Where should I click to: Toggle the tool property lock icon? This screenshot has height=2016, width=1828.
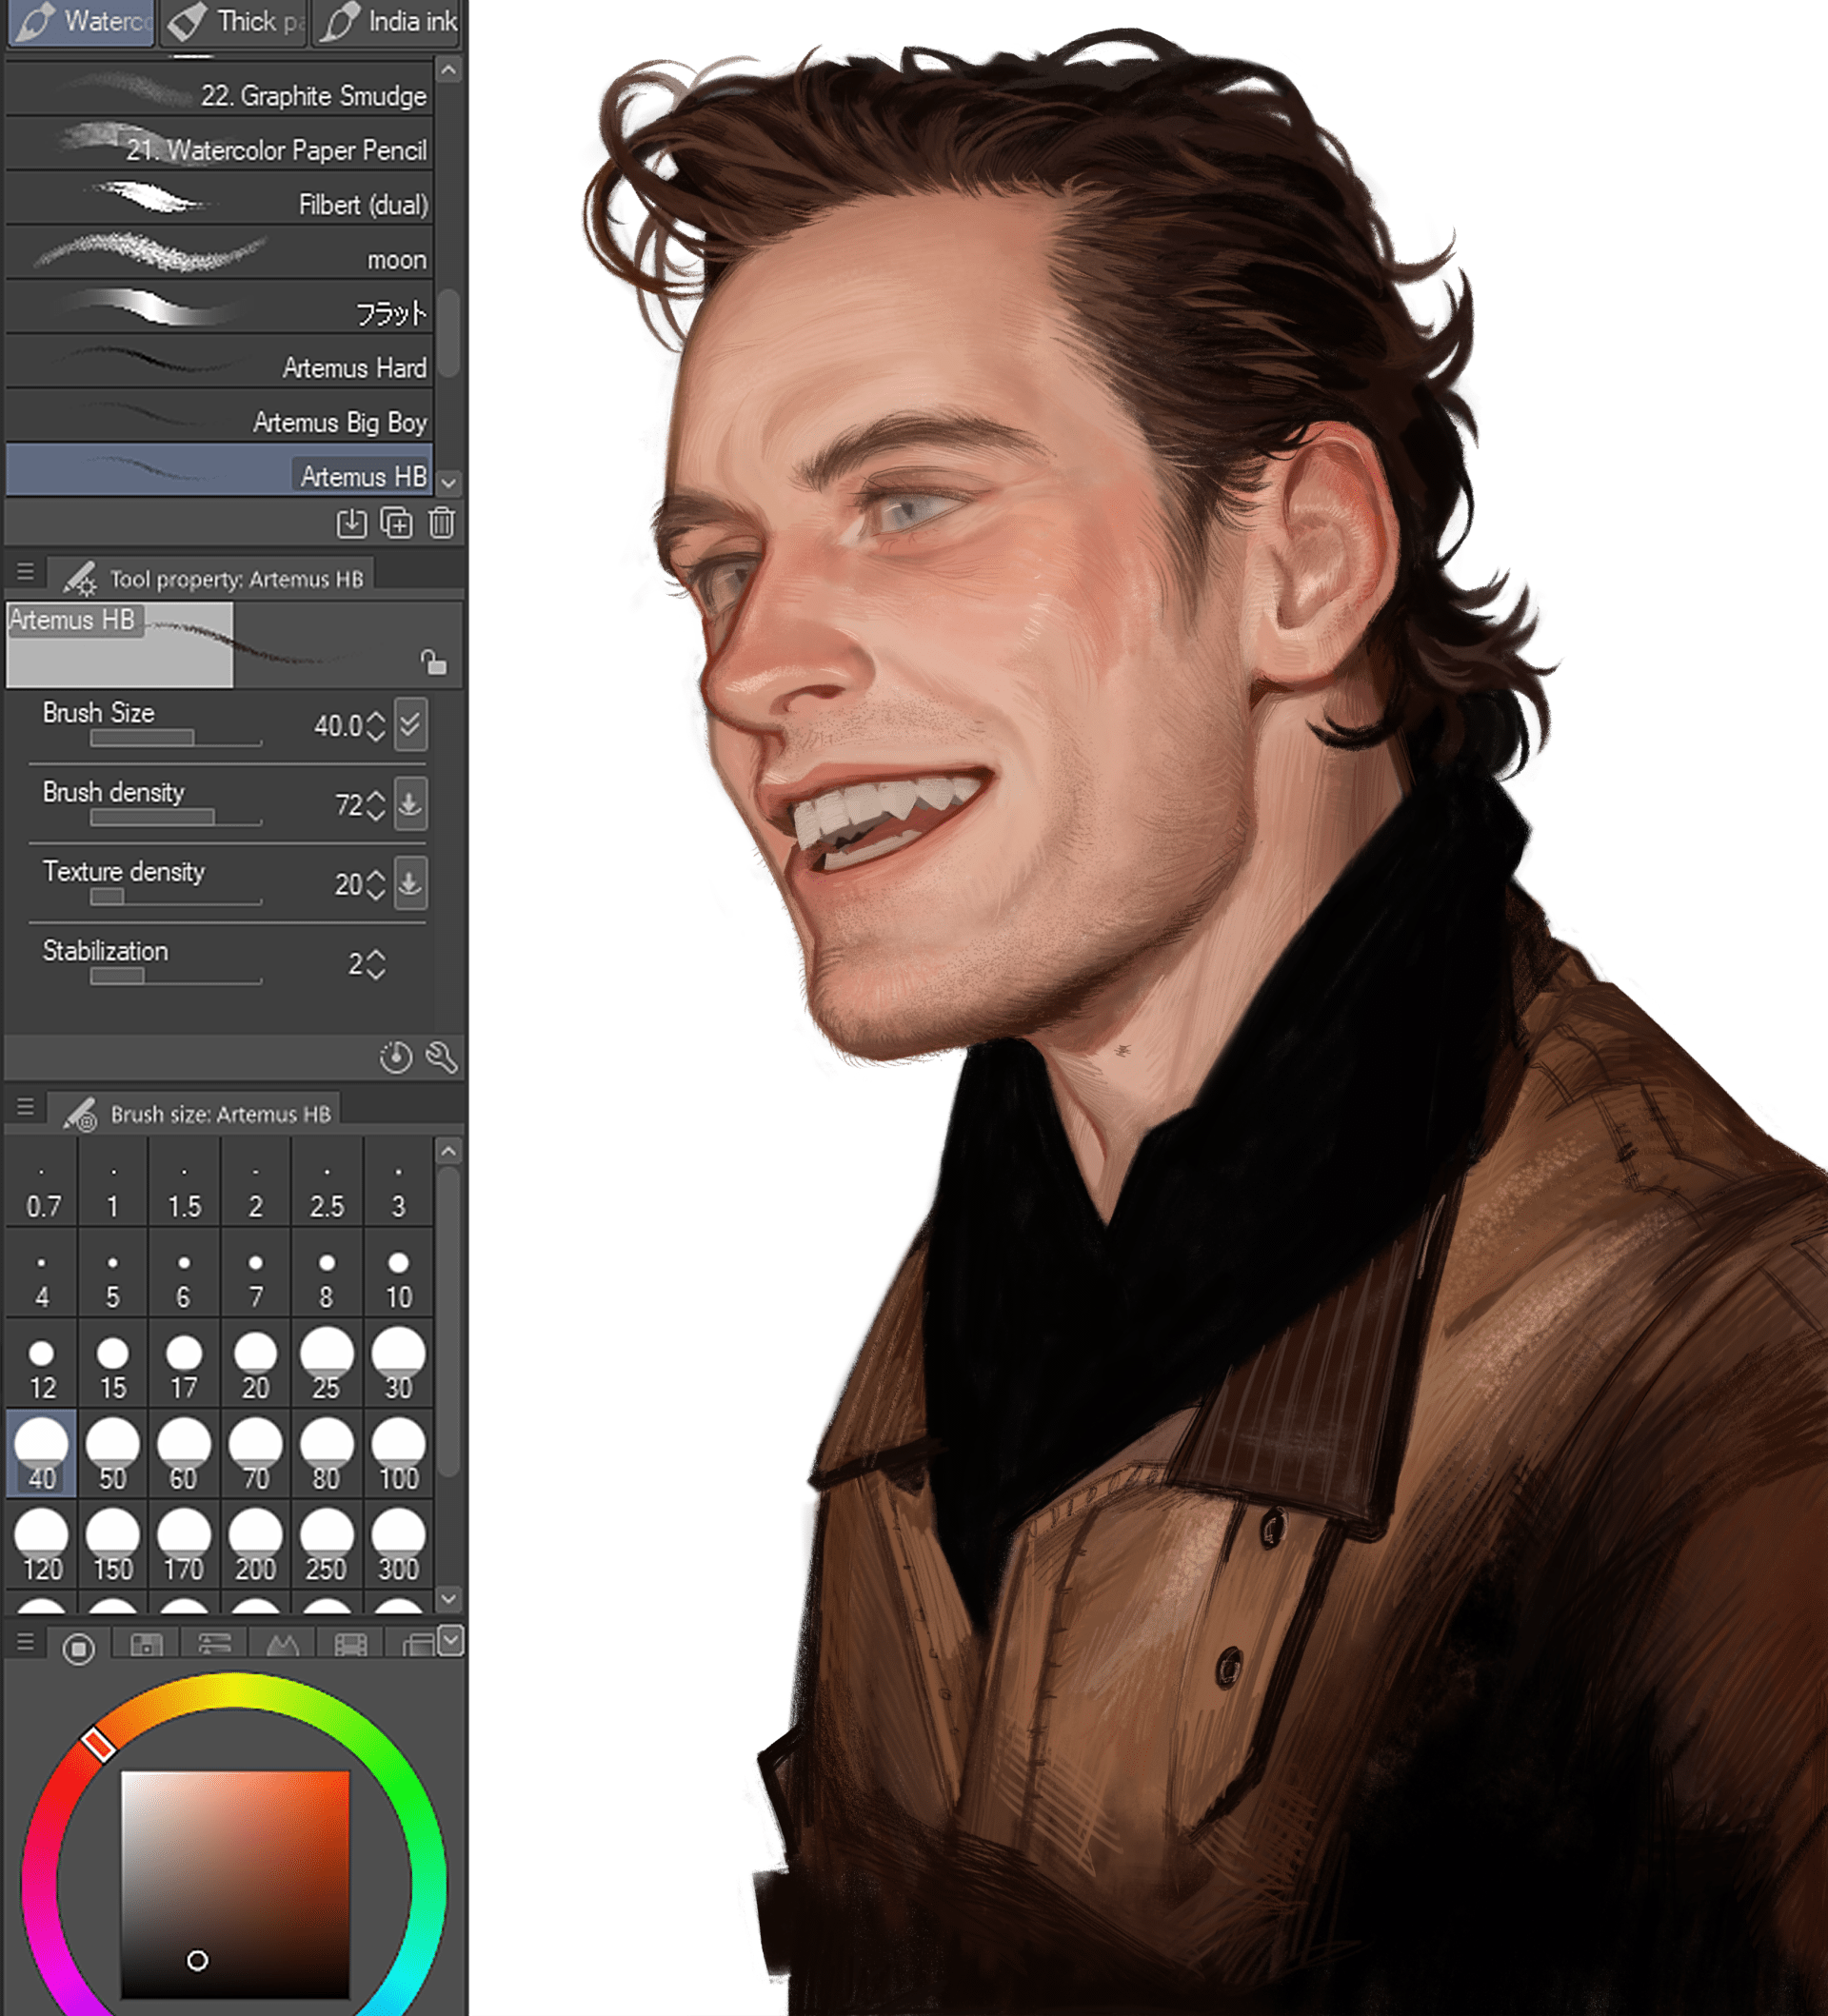[x=433, y=662]
